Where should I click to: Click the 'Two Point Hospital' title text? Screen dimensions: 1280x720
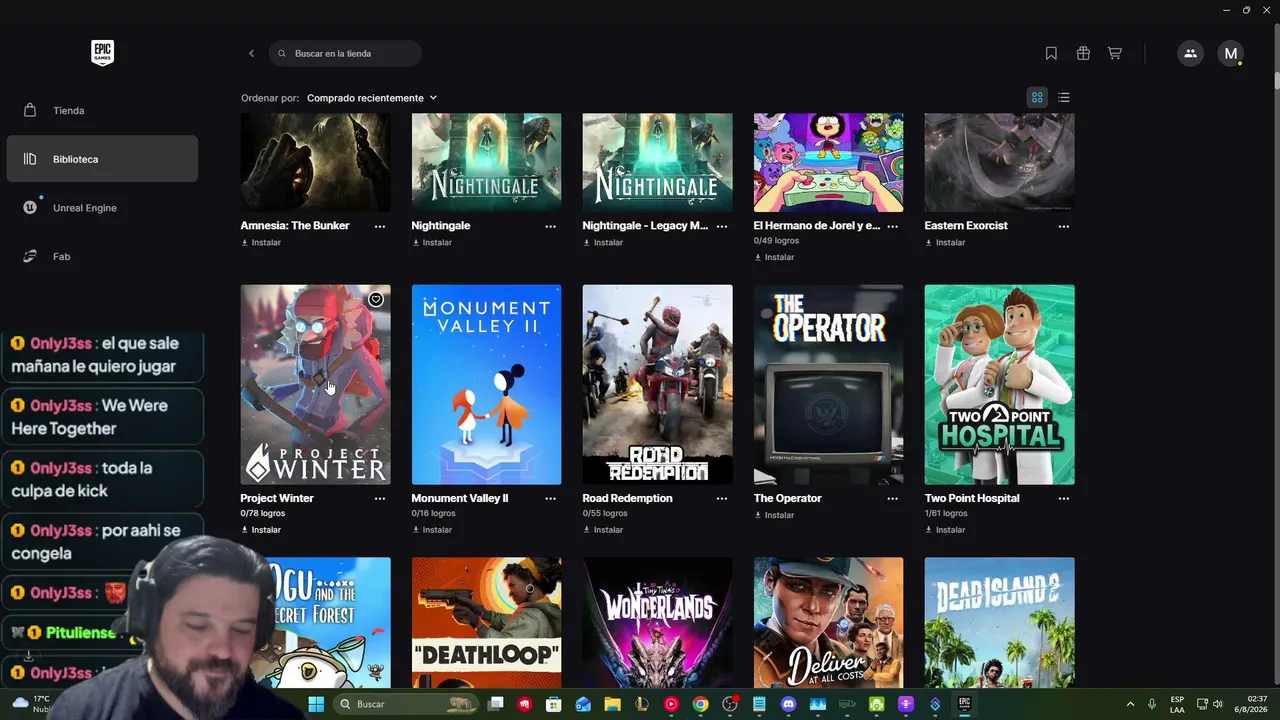click(972, 498)
